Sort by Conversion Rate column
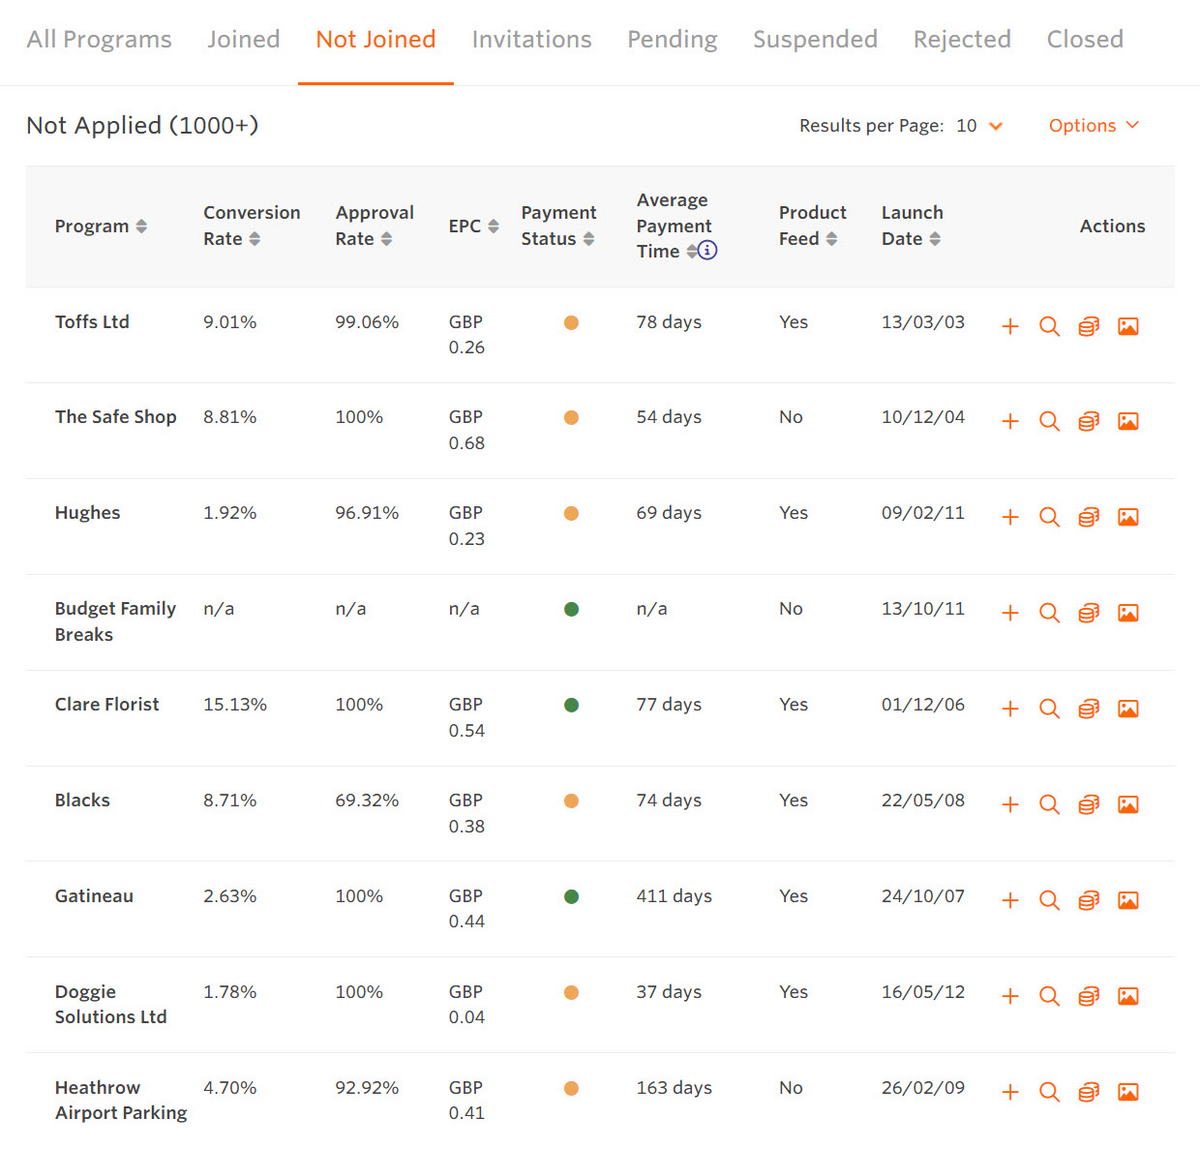This screenshot has height=1149, width=1200. coord(255,239)
